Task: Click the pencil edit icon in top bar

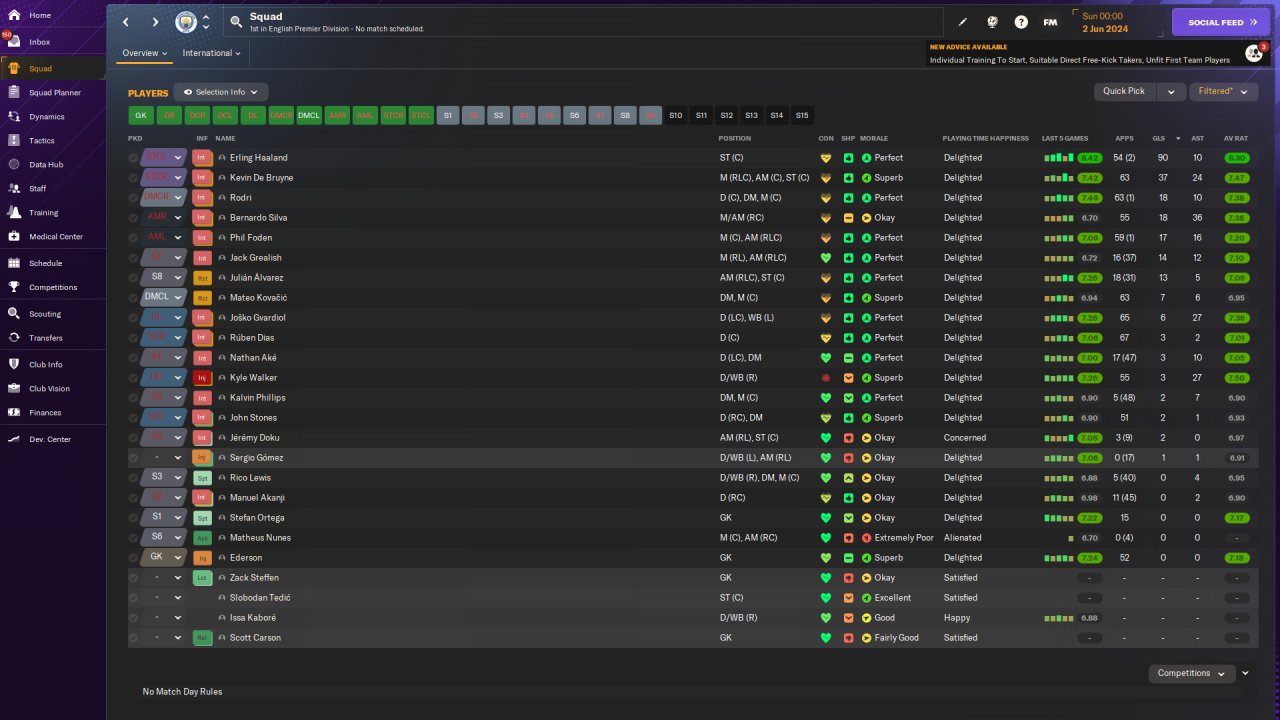Action: [963, 22]
